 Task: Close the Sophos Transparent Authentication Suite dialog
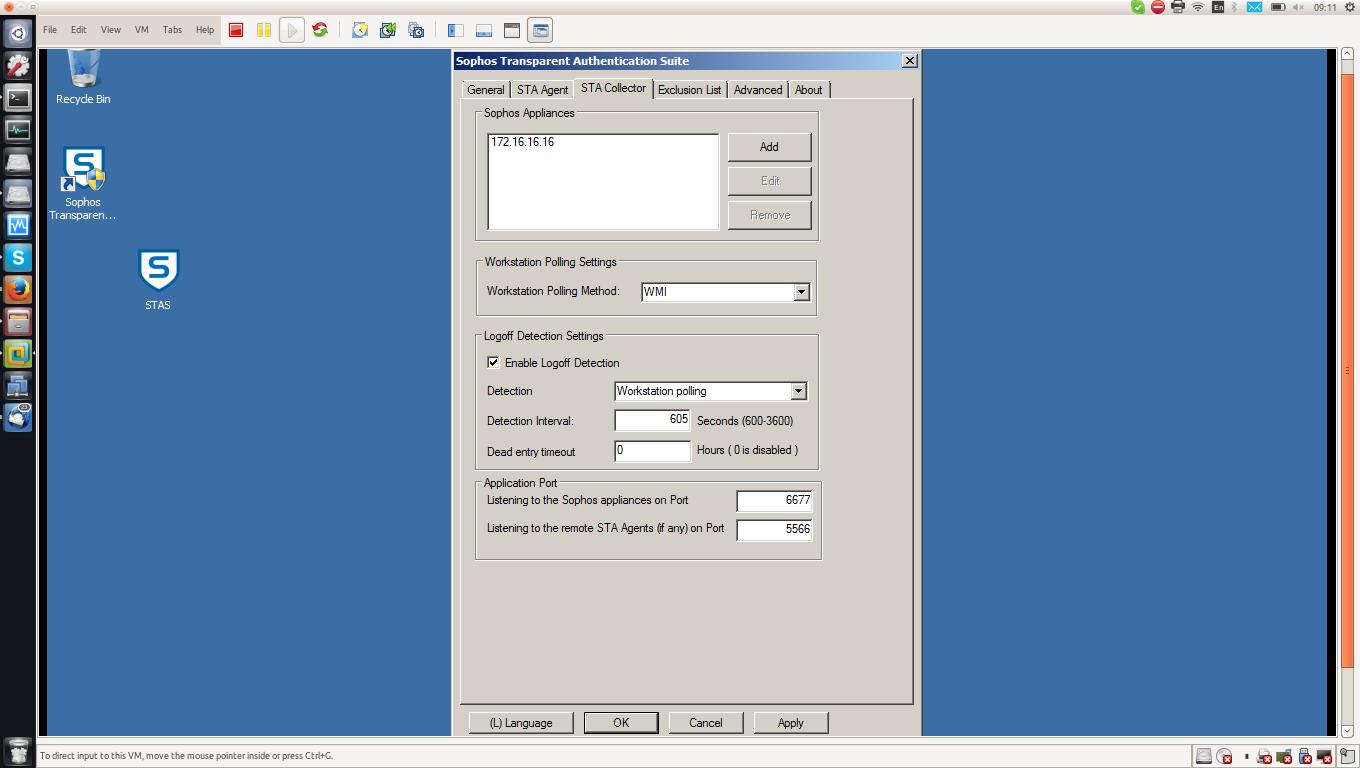click(x=909, y=61)
